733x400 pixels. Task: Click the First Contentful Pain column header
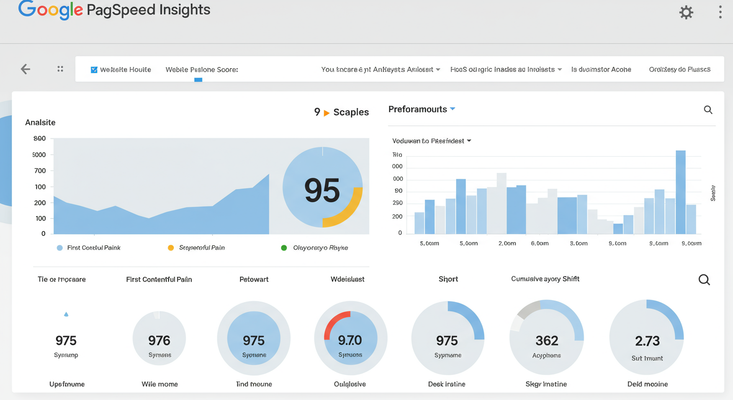tap(159, 279)
